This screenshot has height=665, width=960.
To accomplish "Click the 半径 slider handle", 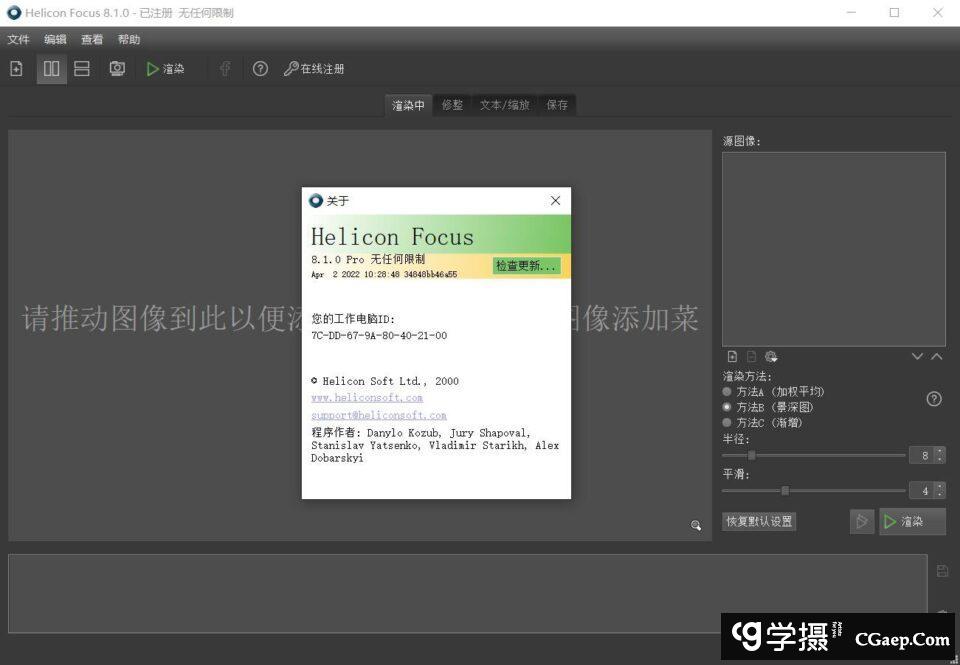I will (751, 456).
